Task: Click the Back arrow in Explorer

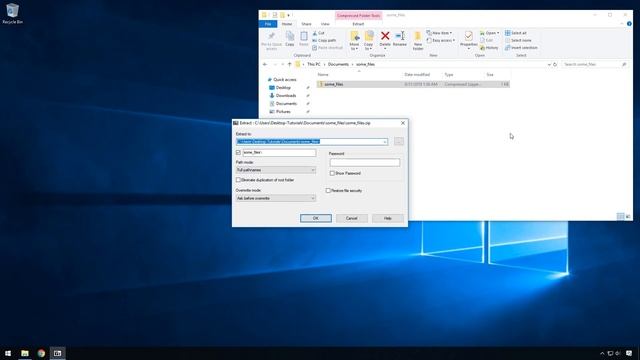Action: pyautogui.click(x=265, y=64)
